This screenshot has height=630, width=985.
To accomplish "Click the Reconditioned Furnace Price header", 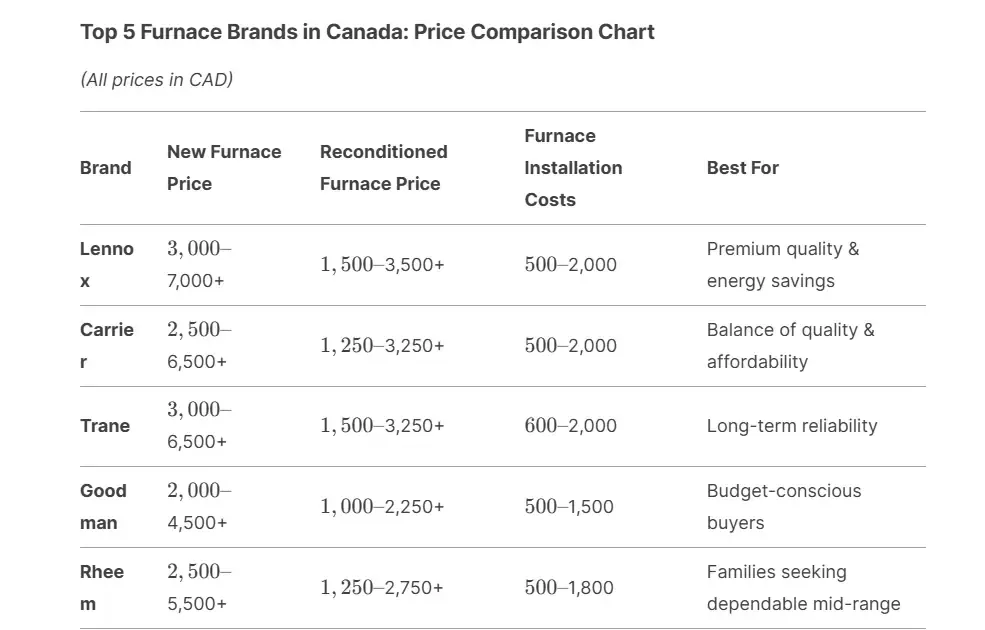I will pos(383,168).
